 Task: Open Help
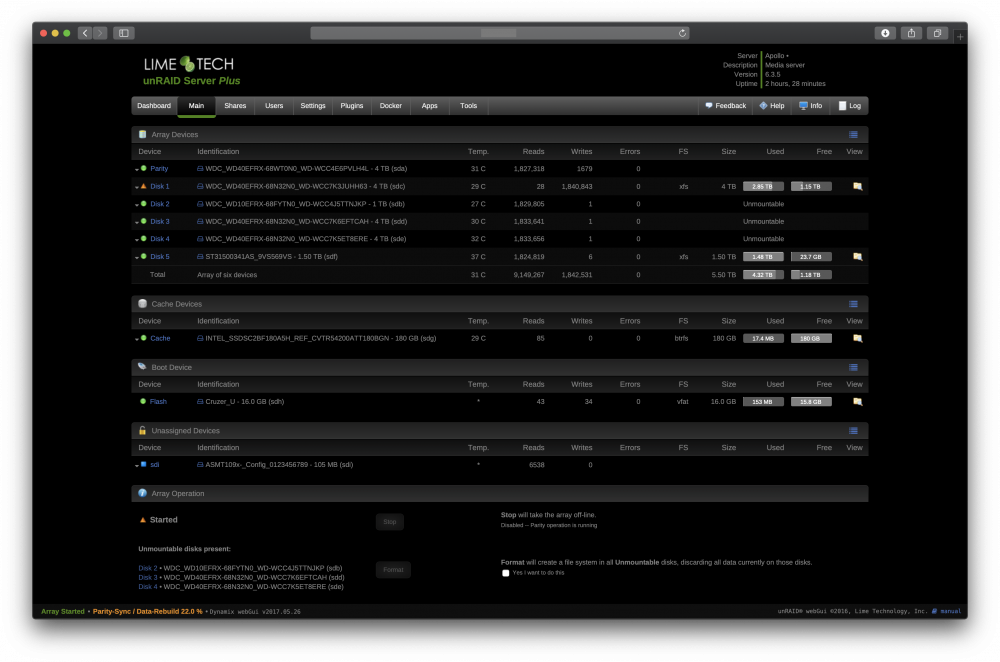pyautogui.click(x=772, y=106)
